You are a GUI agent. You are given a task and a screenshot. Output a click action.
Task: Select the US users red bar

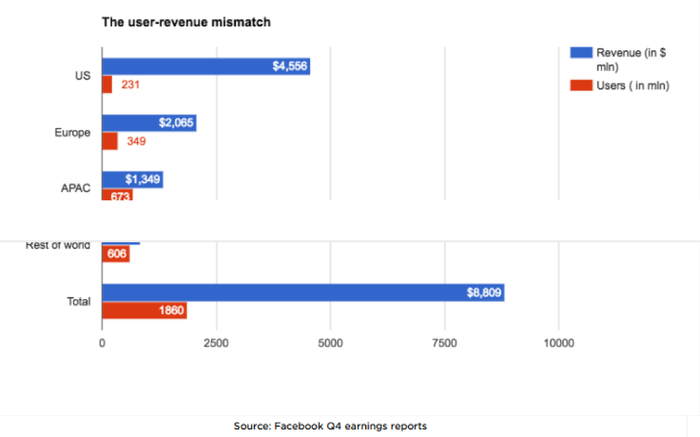pyautogui.click(x=107, y=84)
